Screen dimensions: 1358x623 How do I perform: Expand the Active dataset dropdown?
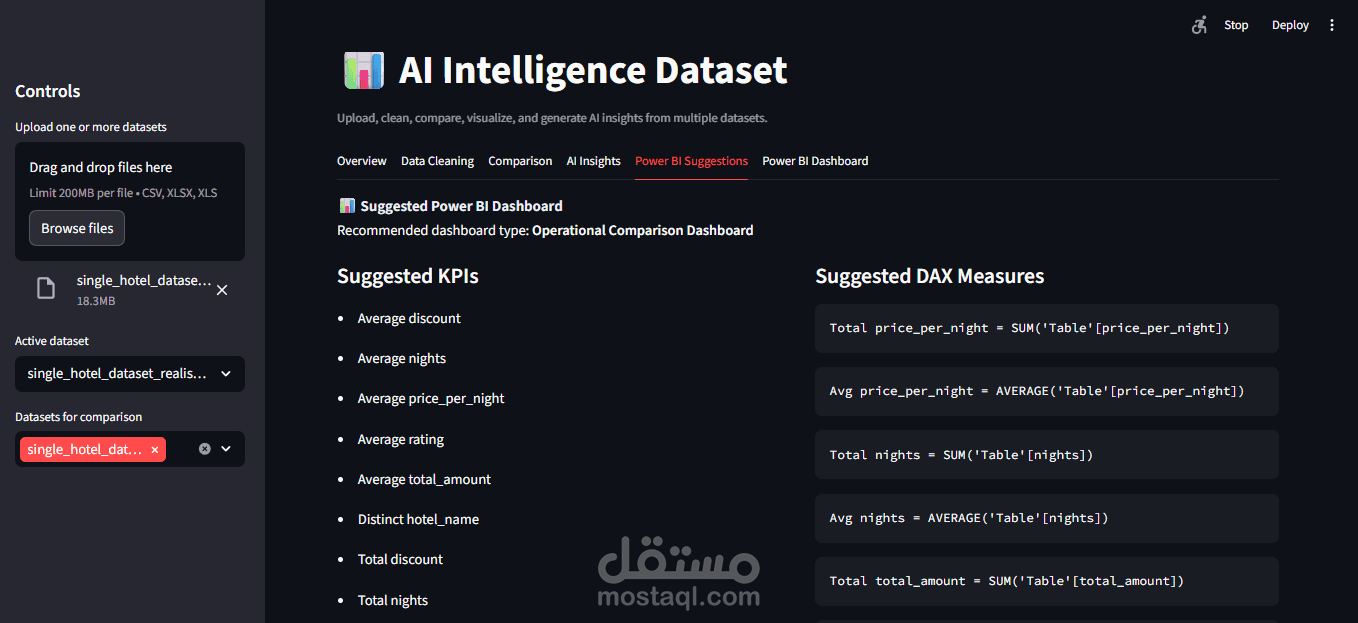click(130, 374)
